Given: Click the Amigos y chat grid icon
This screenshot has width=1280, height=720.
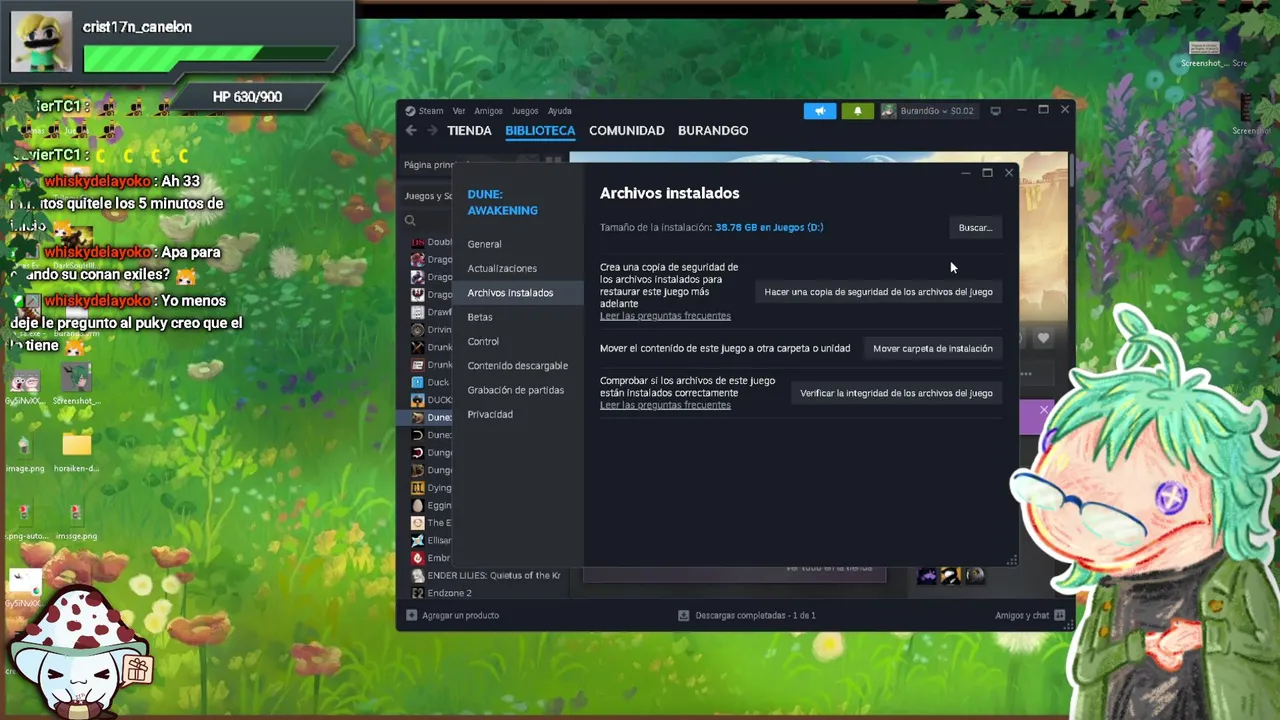Looking at the screenshot, I should point(1059,616).
